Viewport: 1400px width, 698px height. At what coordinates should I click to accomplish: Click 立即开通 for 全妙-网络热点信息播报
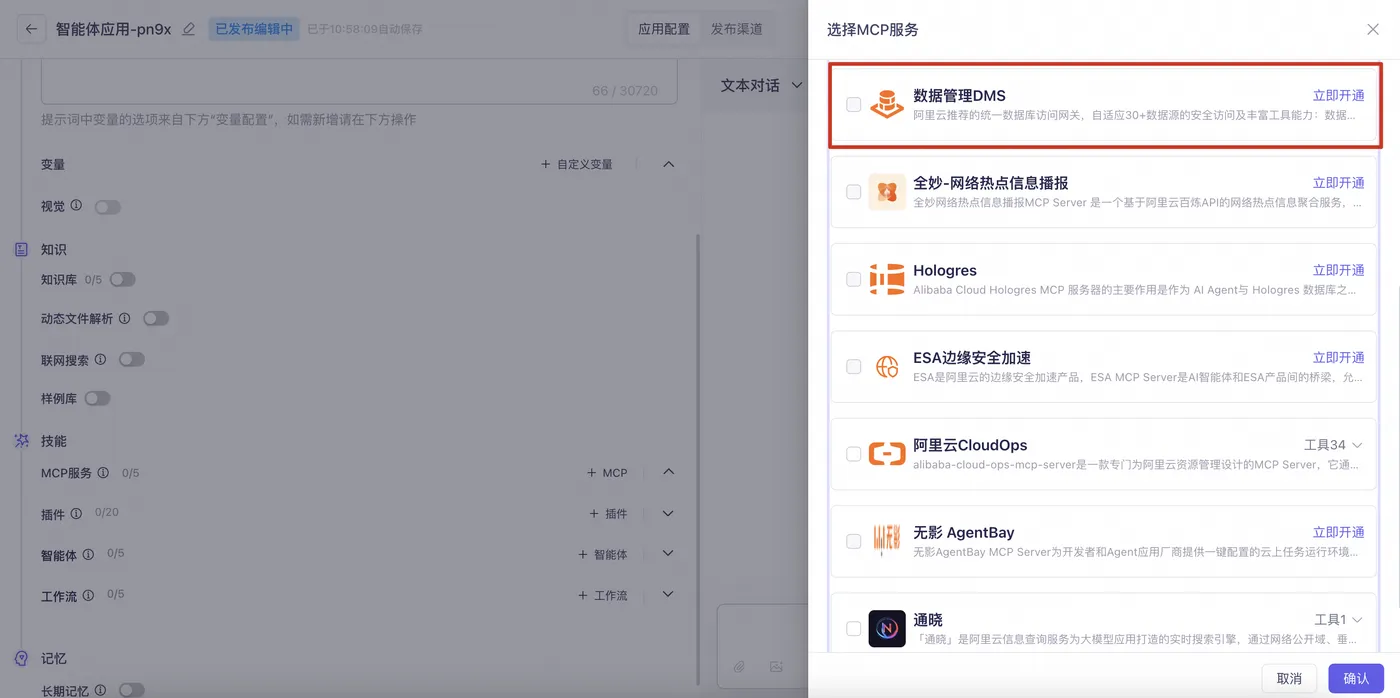click(x=1338, y=183)
